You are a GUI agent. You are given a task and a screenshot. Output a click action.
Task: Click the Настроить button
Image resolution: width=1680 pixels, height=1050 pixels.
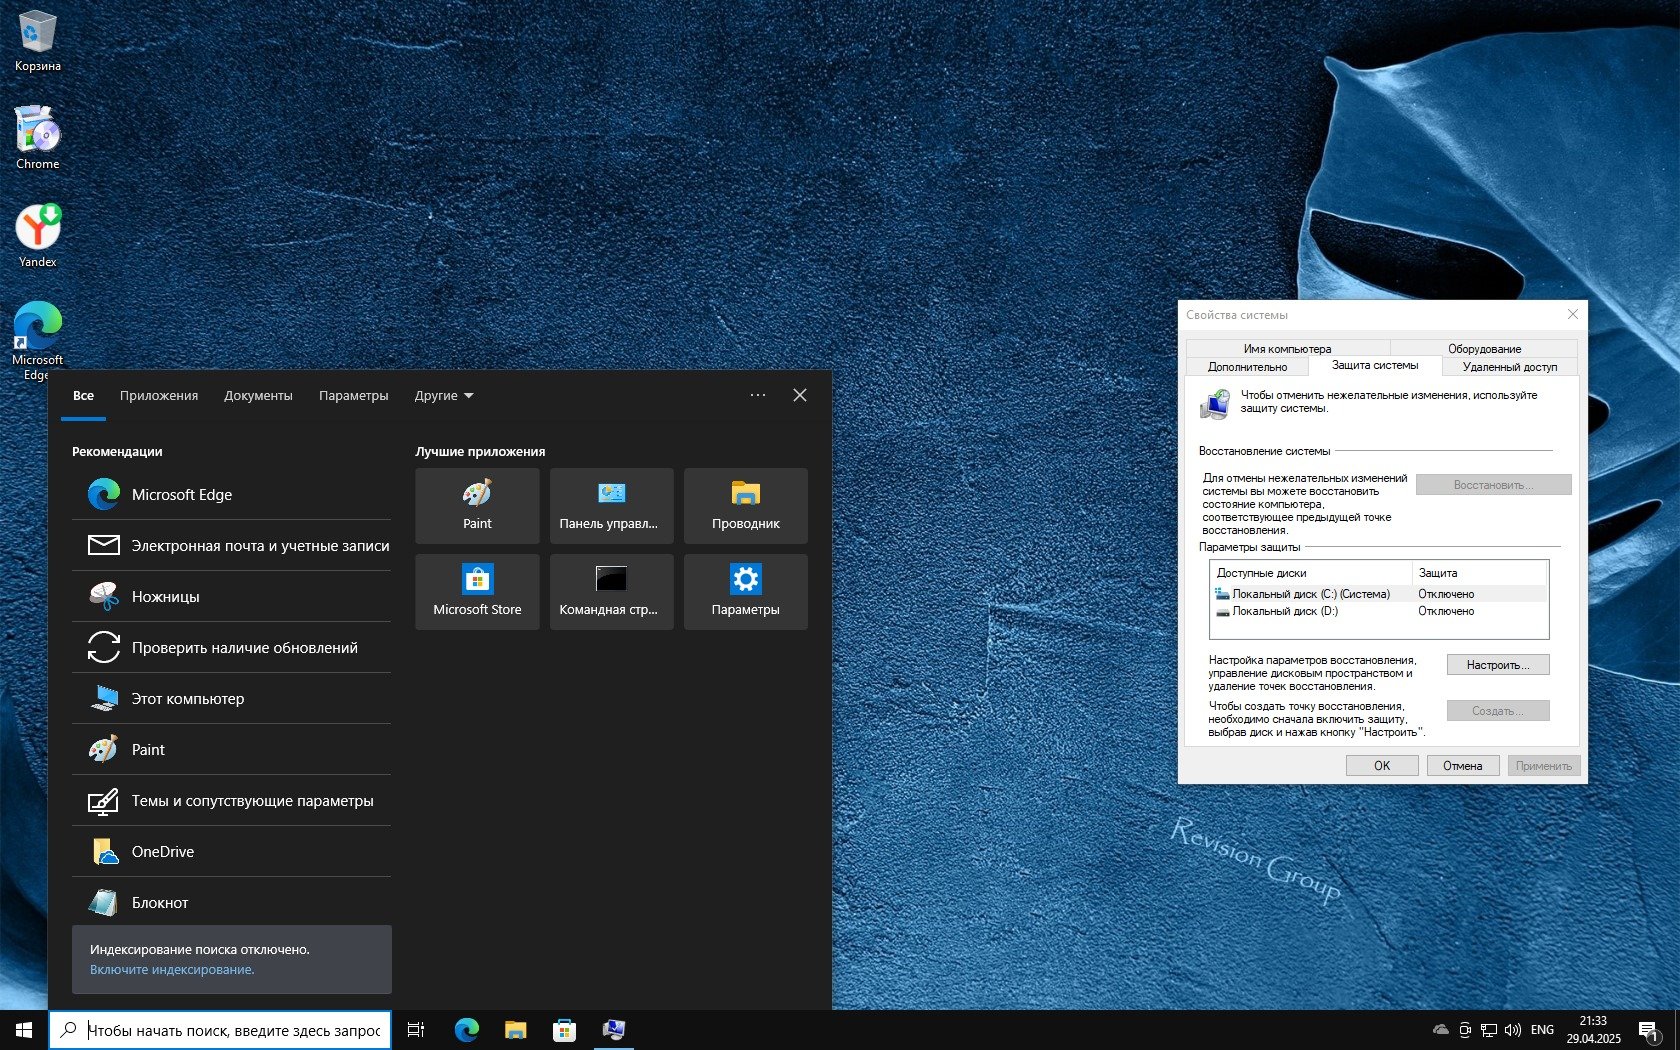1497,665
